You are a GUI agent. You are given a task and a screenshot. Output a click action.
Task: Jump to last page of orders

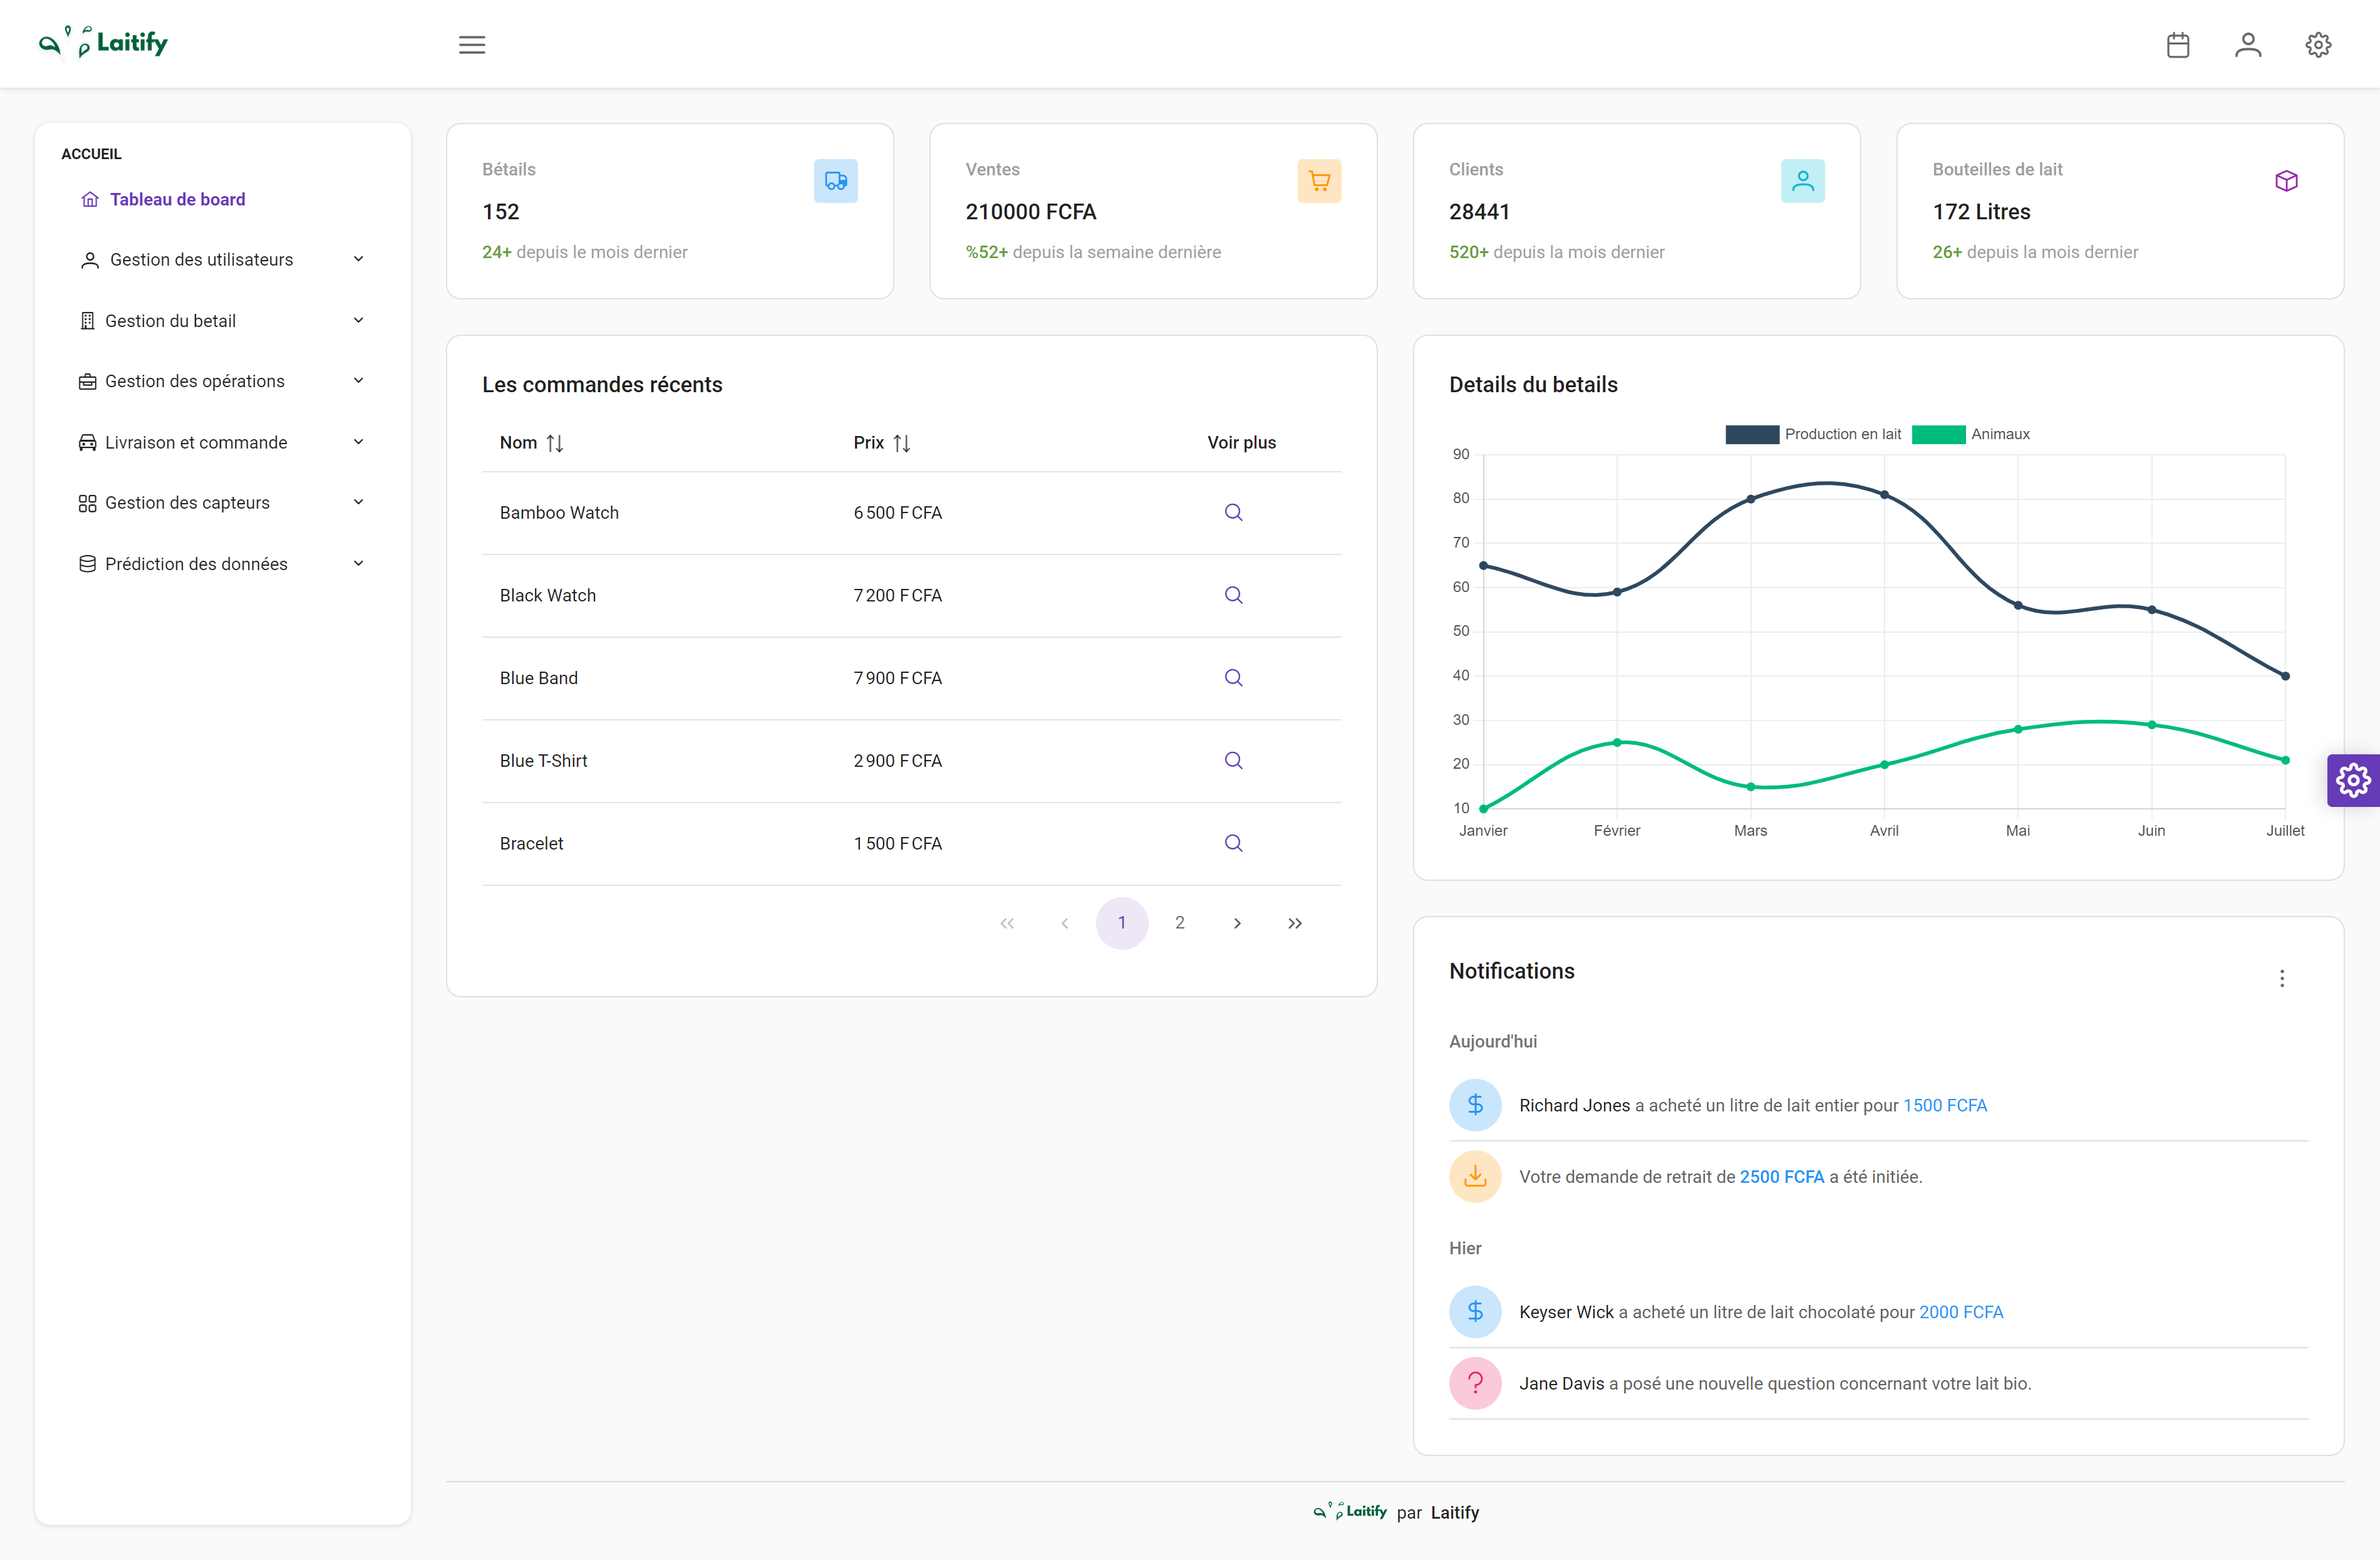point(1295,923)
